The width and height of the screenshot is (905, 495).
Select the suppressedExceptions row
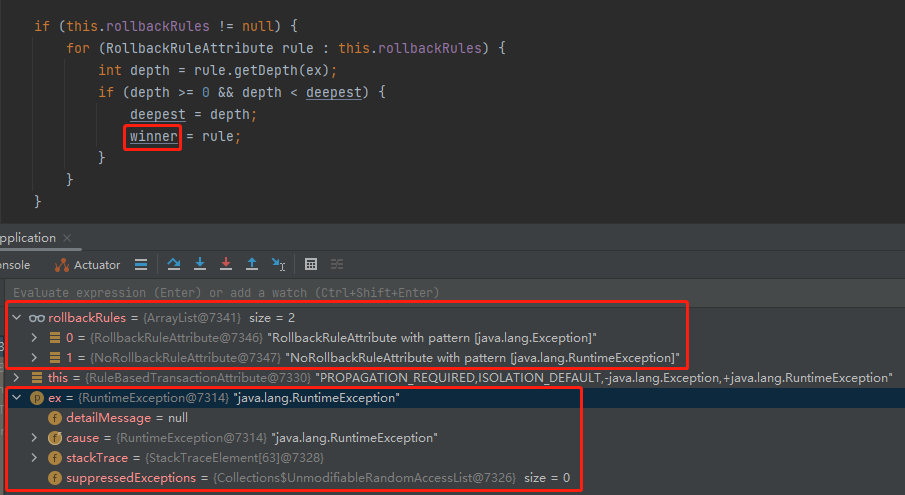coord(452,478)
